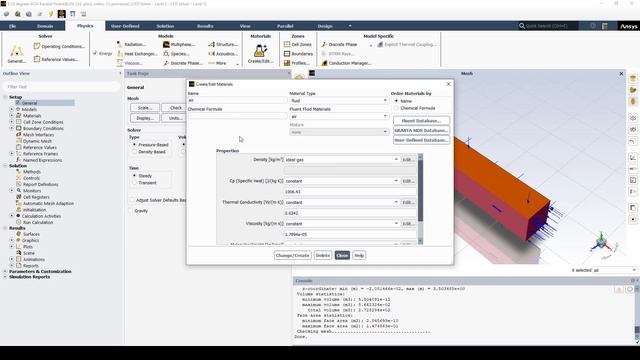Screen dimensions: 640x360
Task: Click the GRANTA MDS Database button
Action: [x=421, y=130]
